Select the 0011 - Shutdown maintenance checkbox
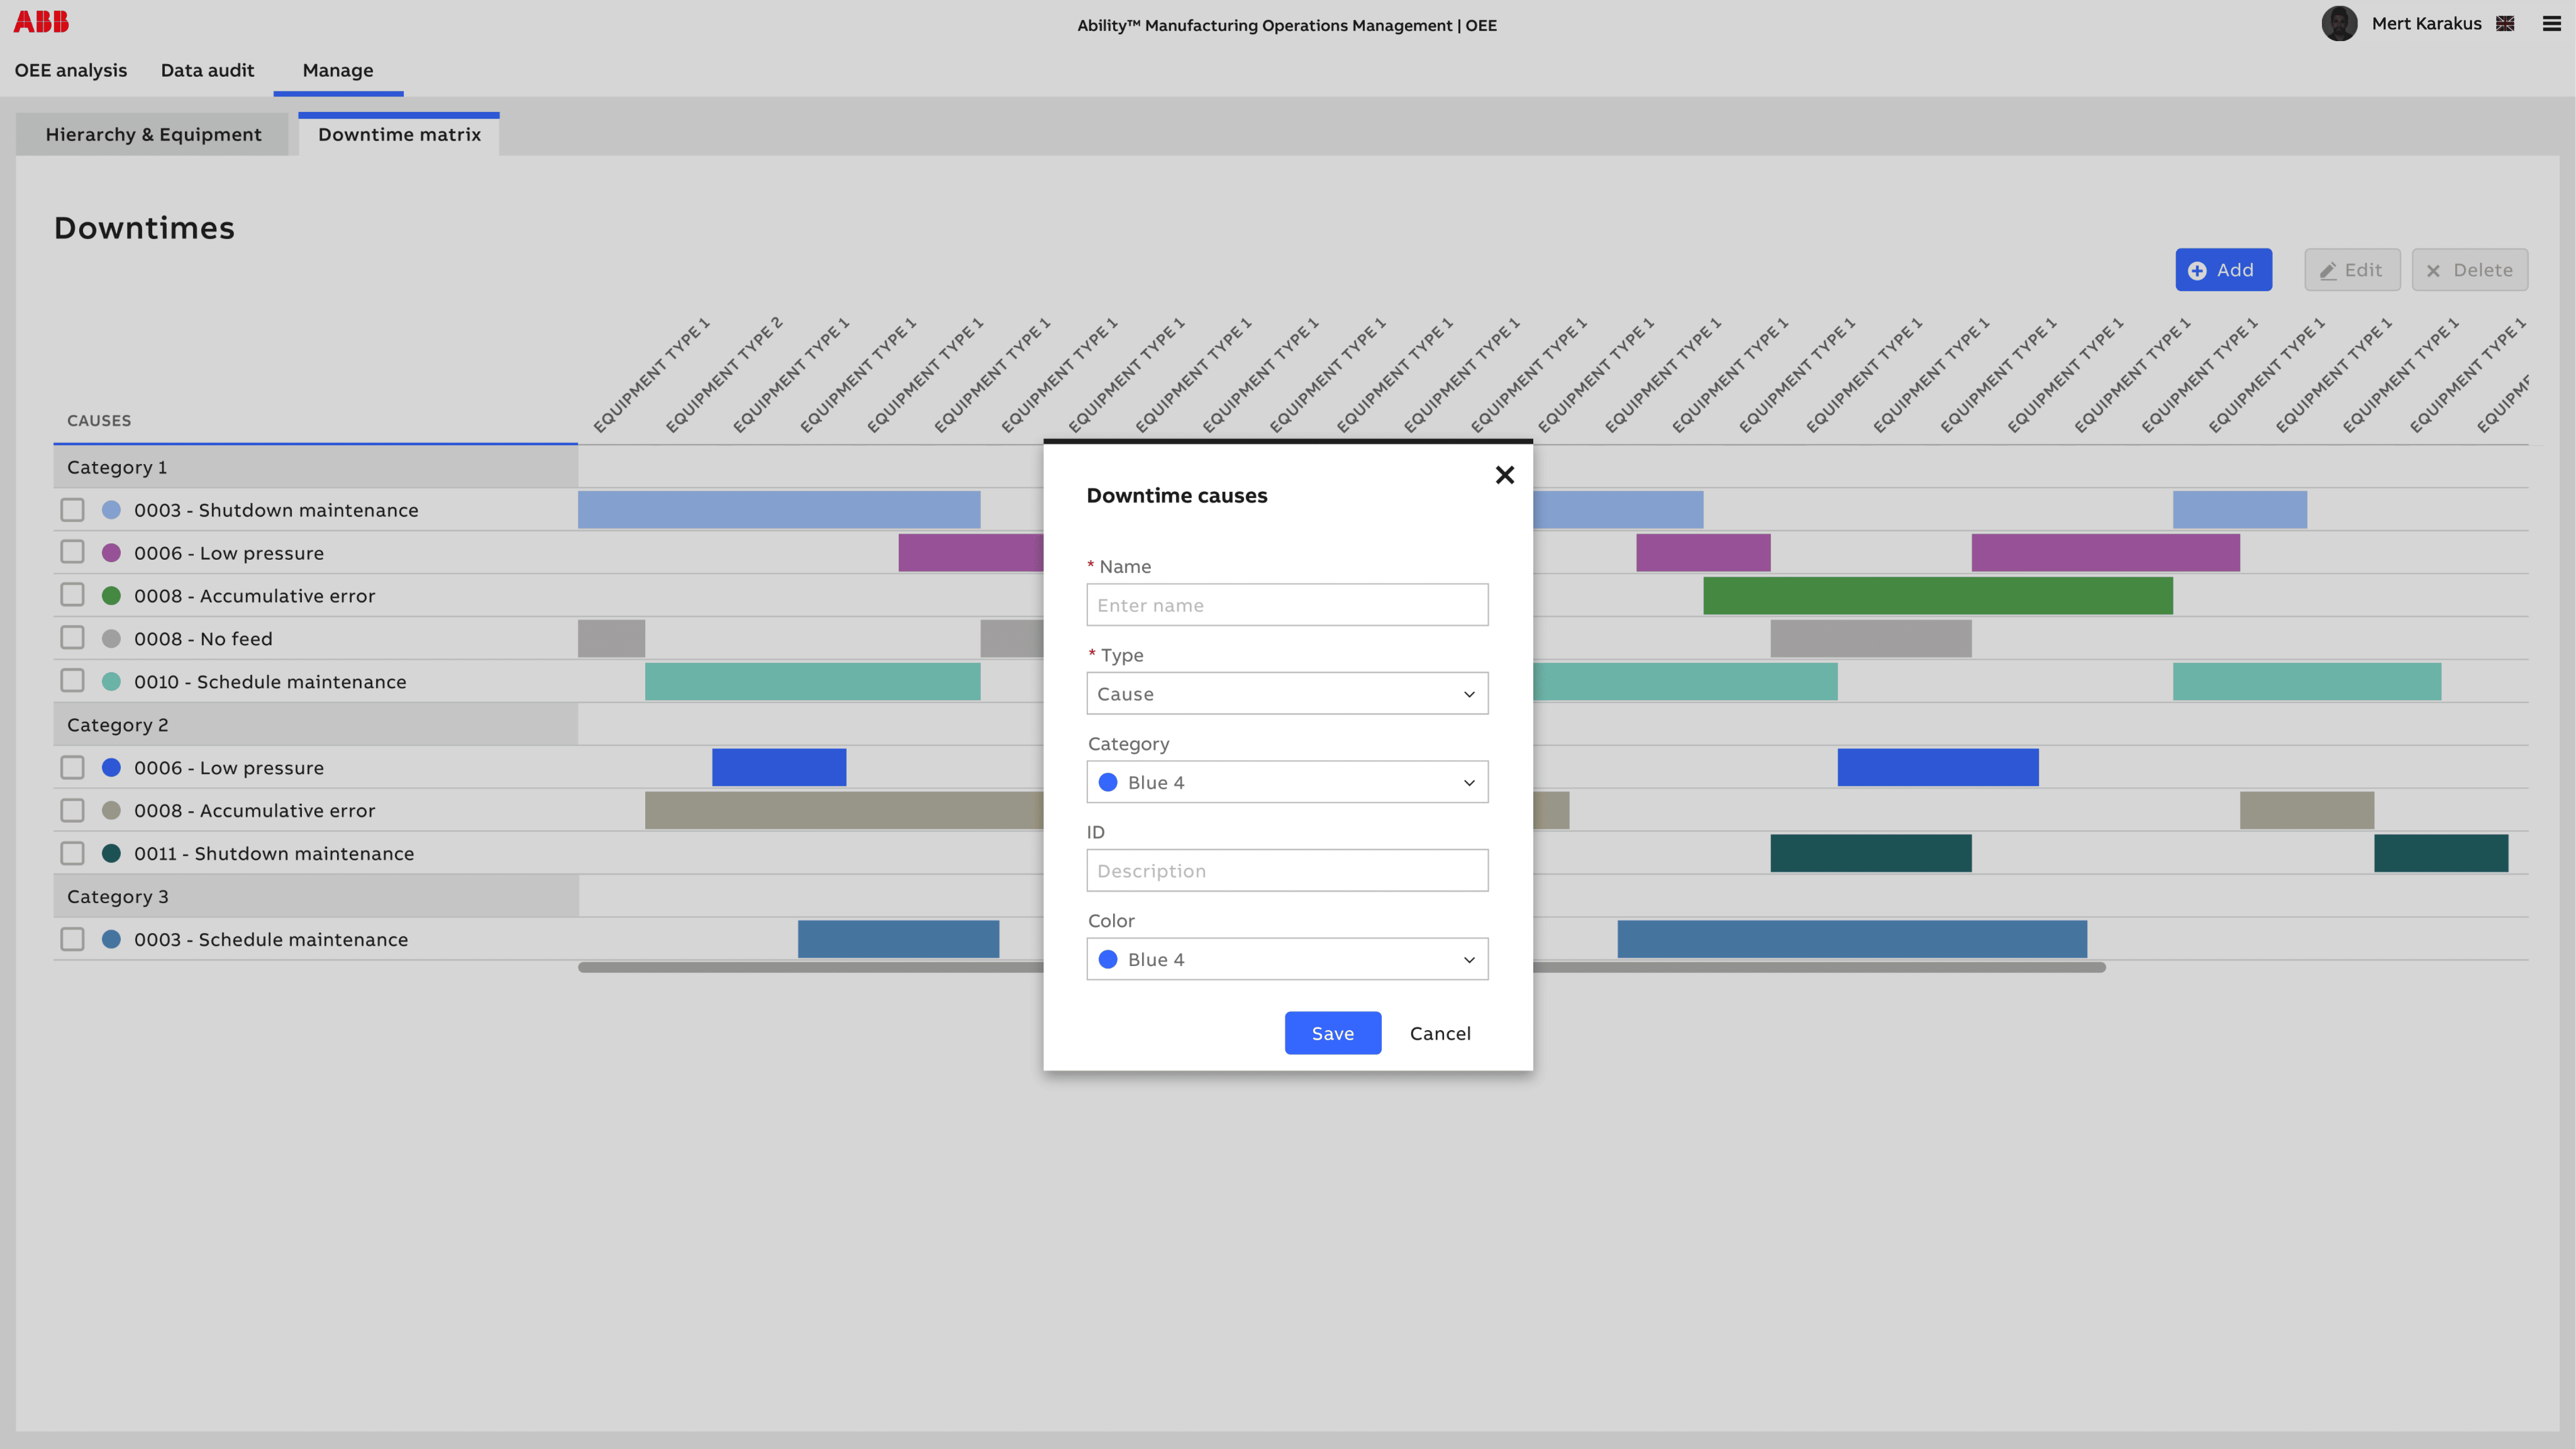The width and height of the screenshot is (2576, 1449). click(x=72, y=853)
